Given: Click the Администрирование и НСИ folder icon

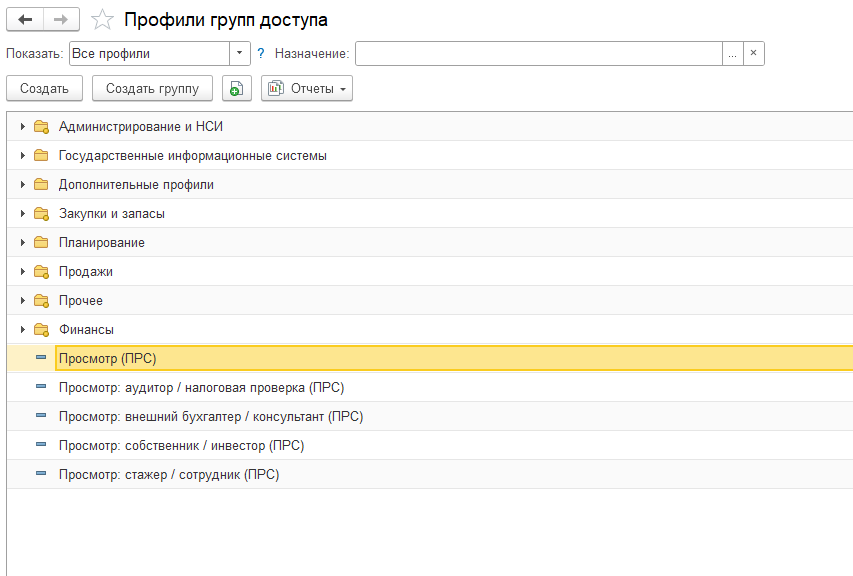Looking at the screenshot, I should tap(41, 127).
